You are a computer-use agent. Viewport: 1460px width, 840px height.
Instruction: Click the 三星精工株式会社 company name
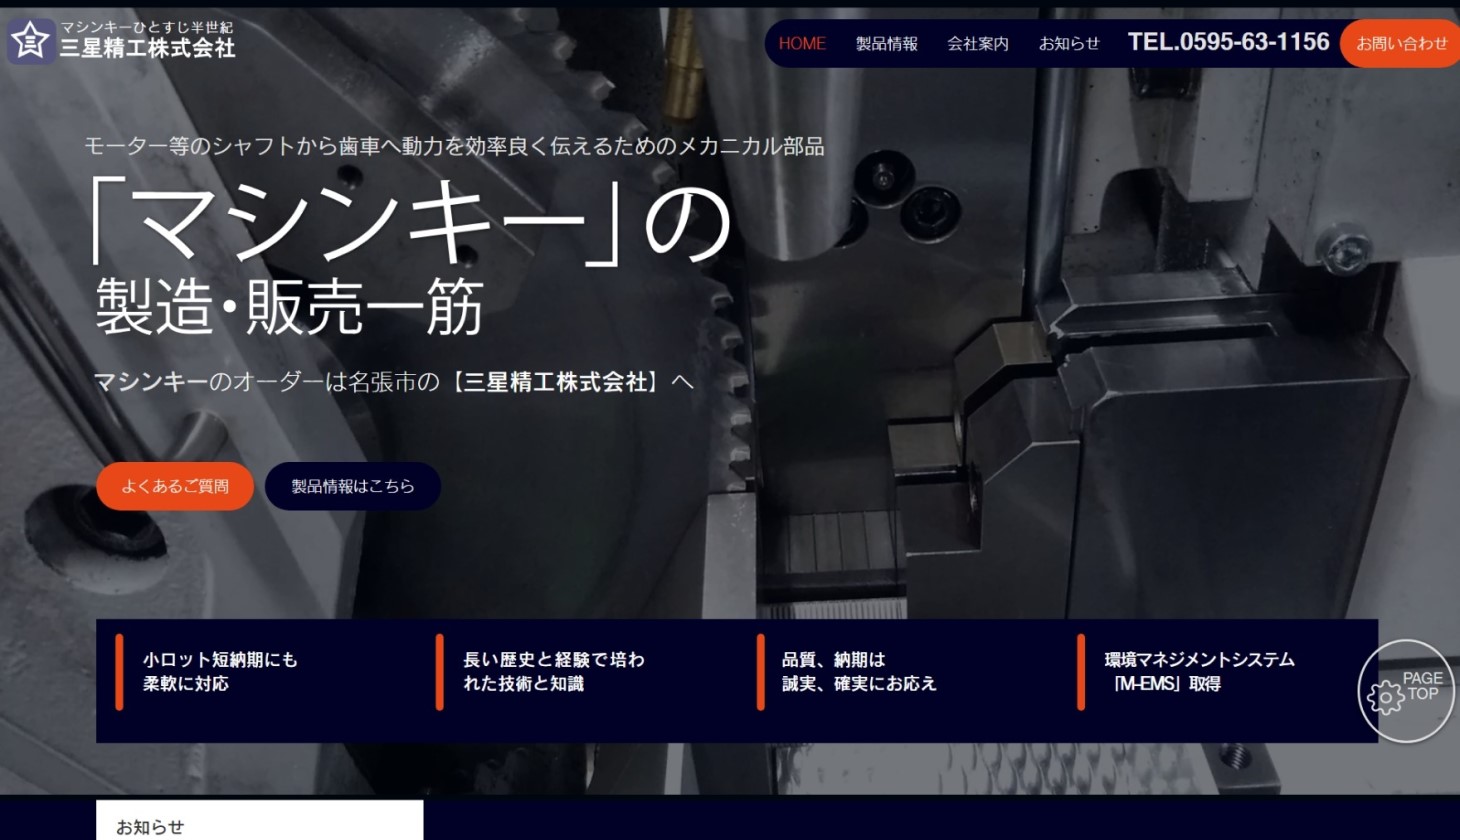click(147, 48)
